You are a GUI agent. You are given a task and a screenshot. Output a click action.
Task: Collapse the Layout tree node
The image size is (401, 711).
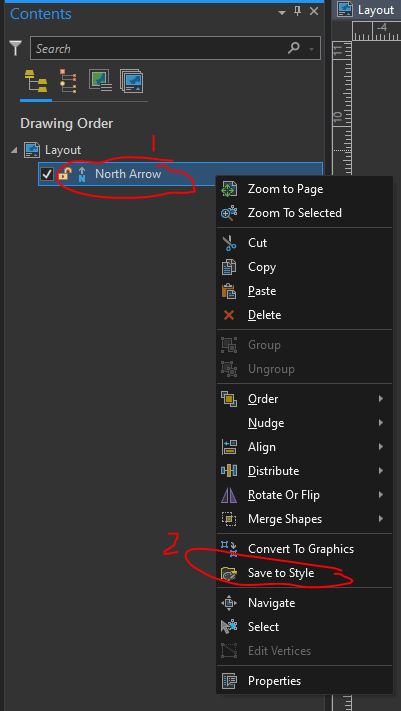tap(14, 150)
